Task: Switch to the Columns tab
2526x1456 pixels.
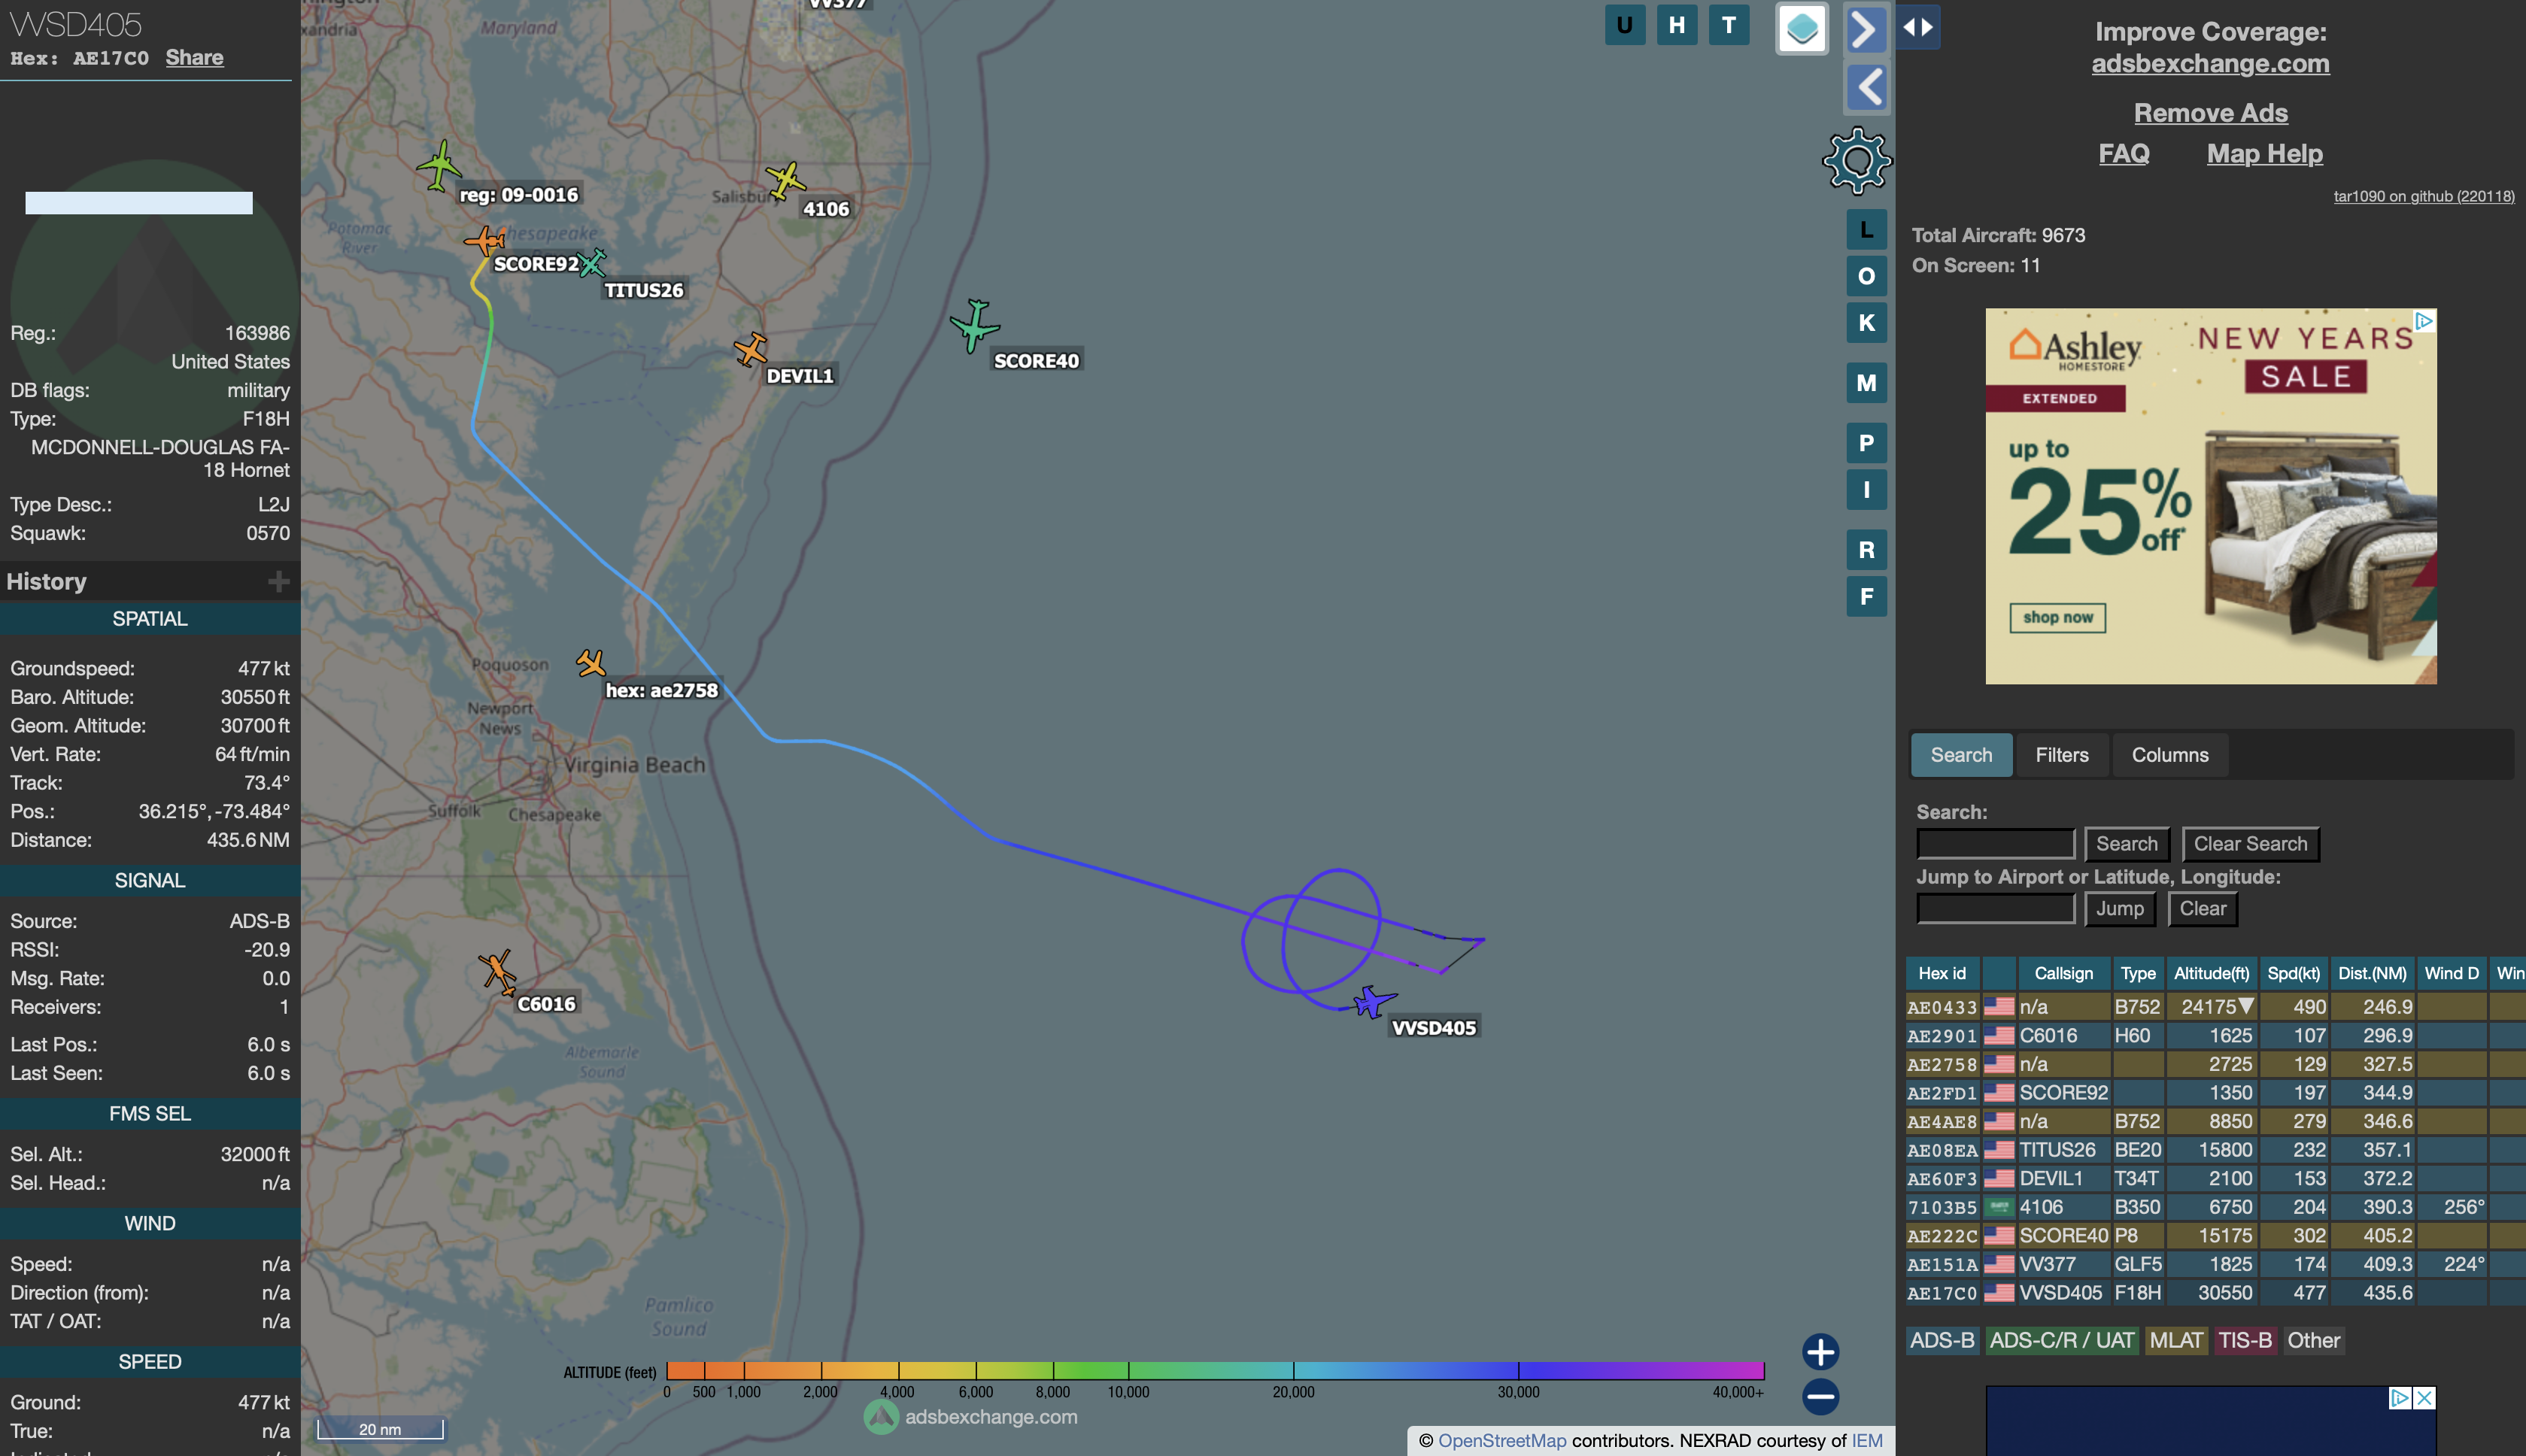Action: pyautogui.click(x=2169, y=755)
